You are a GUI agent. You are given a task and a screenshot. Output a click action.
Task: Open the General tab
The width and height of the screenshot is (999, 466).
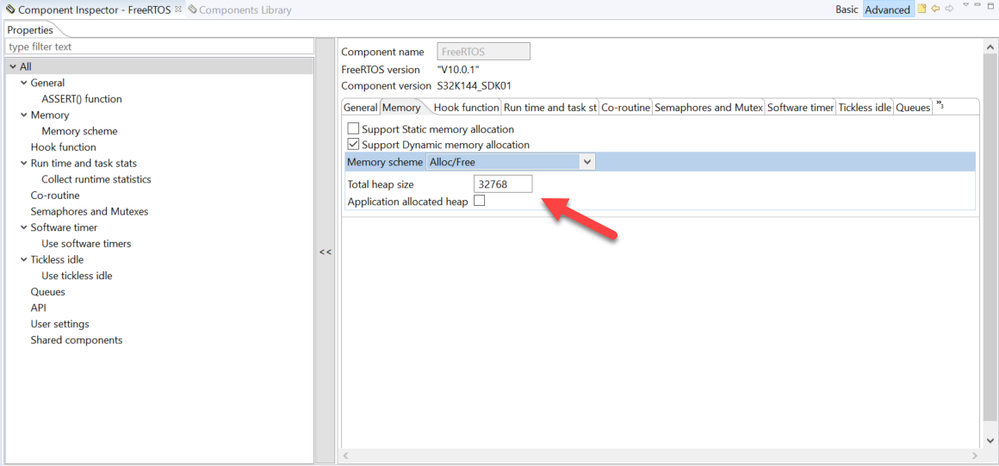(361, 108)
